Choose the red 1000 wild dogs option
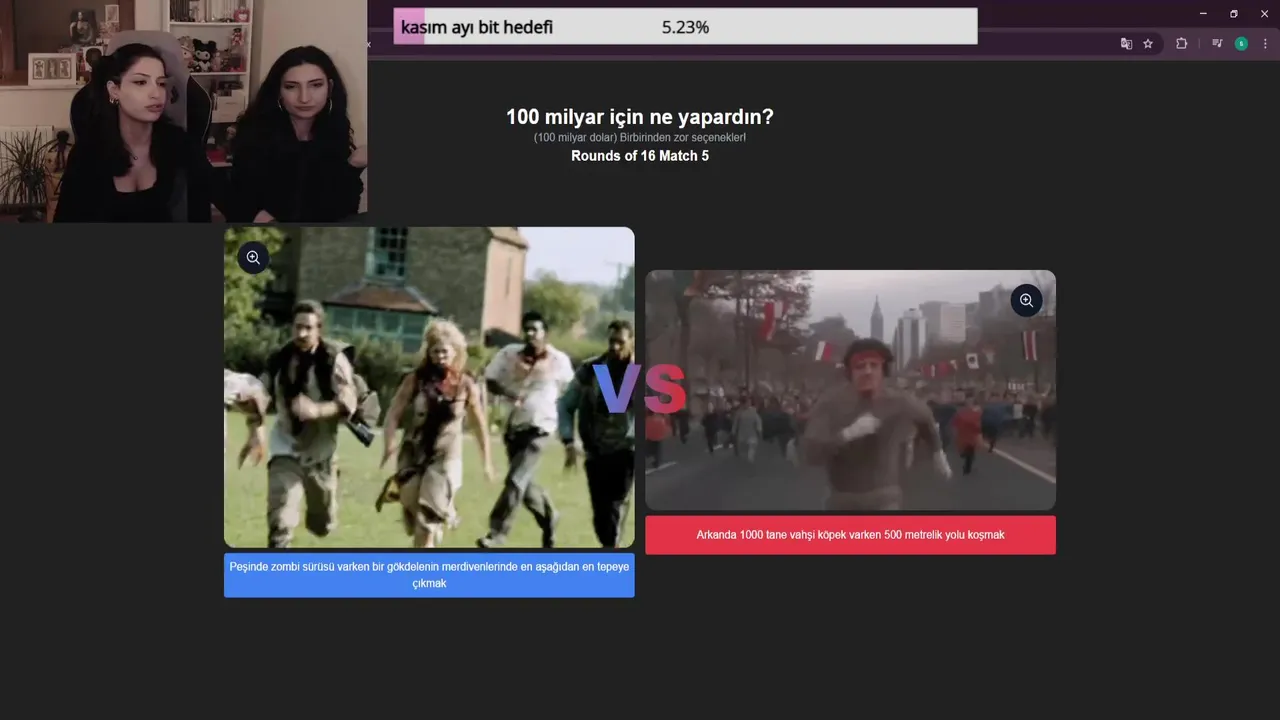Image resolution: width=1280 pixels, height=720 pixels. (x=850, y=535)
